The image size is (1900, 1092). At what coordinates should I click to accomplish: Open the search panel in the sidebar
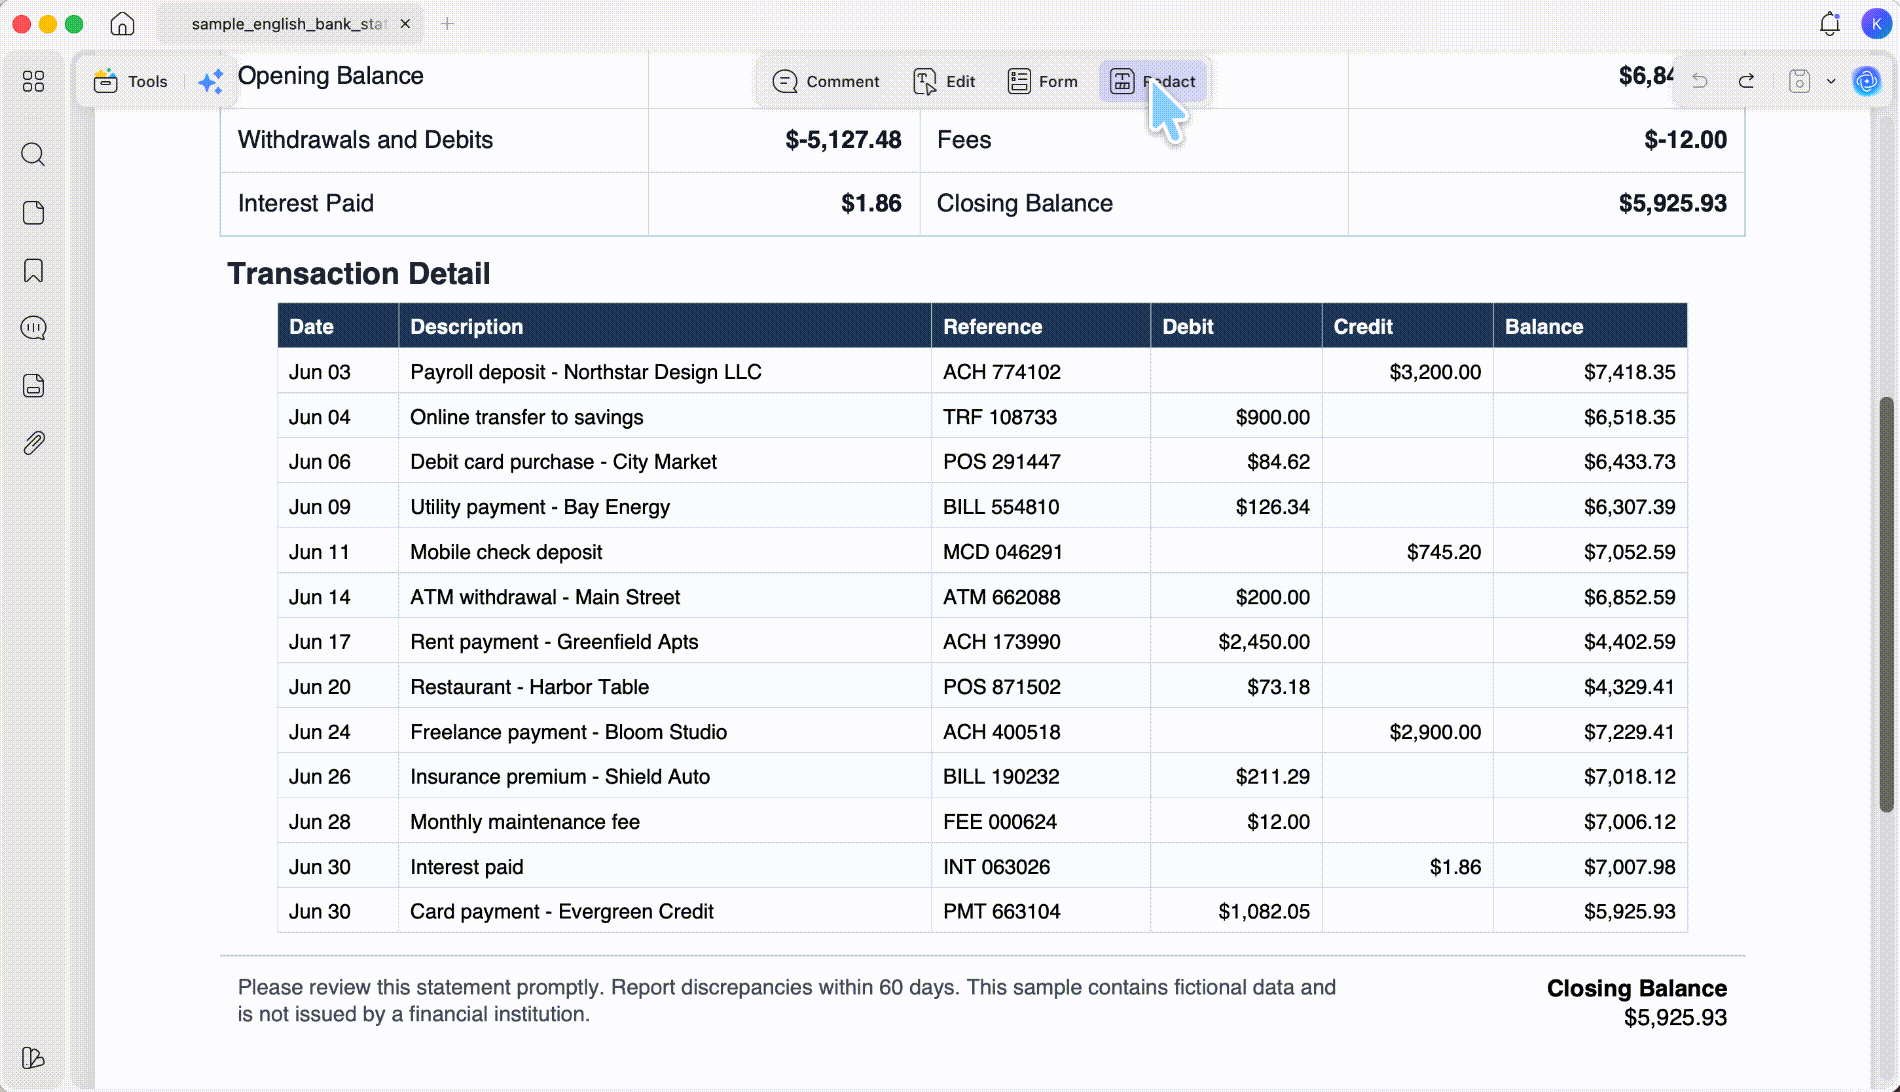click(x=33, y=154)
